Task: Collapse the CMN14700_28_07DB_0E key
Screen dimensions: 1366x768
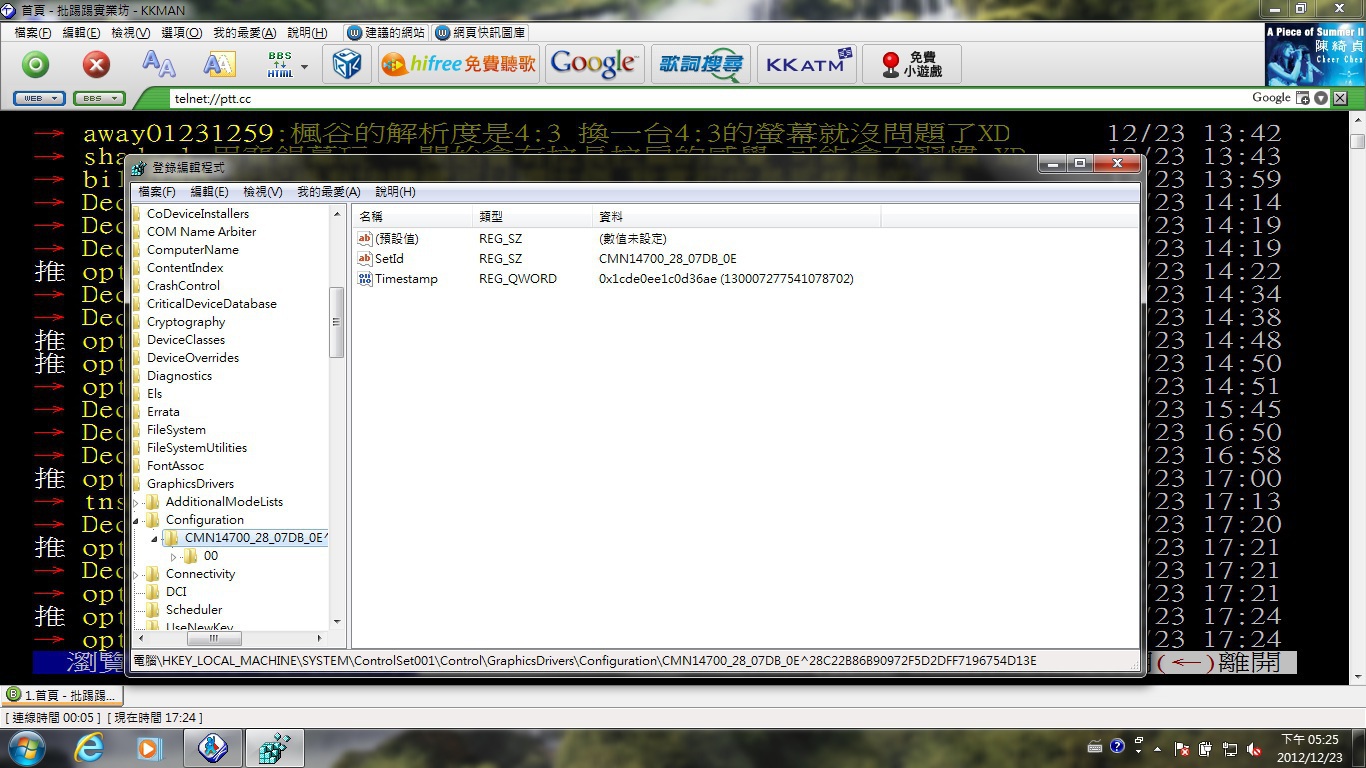Action: 155,538
